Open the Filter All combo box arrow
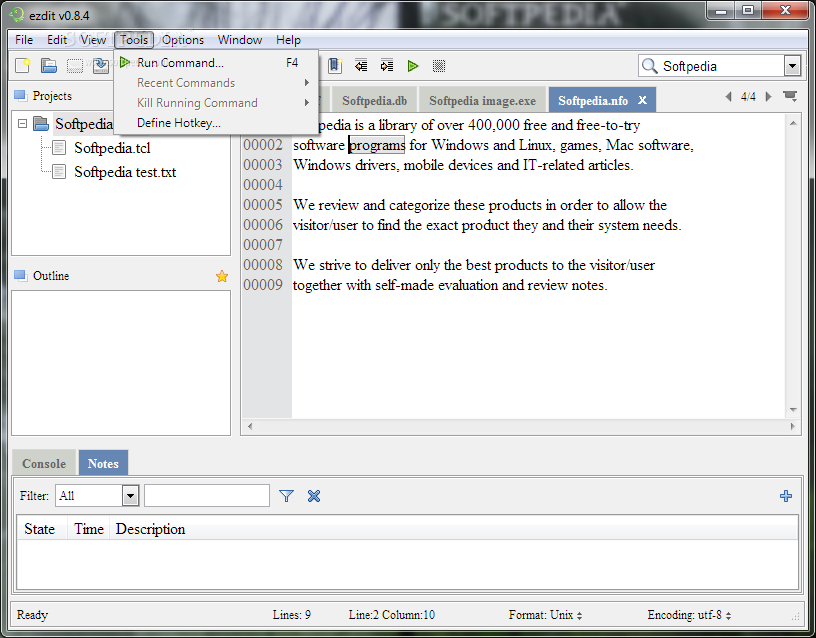The width and height of the screenshot is (816, 638). (131, 495)
